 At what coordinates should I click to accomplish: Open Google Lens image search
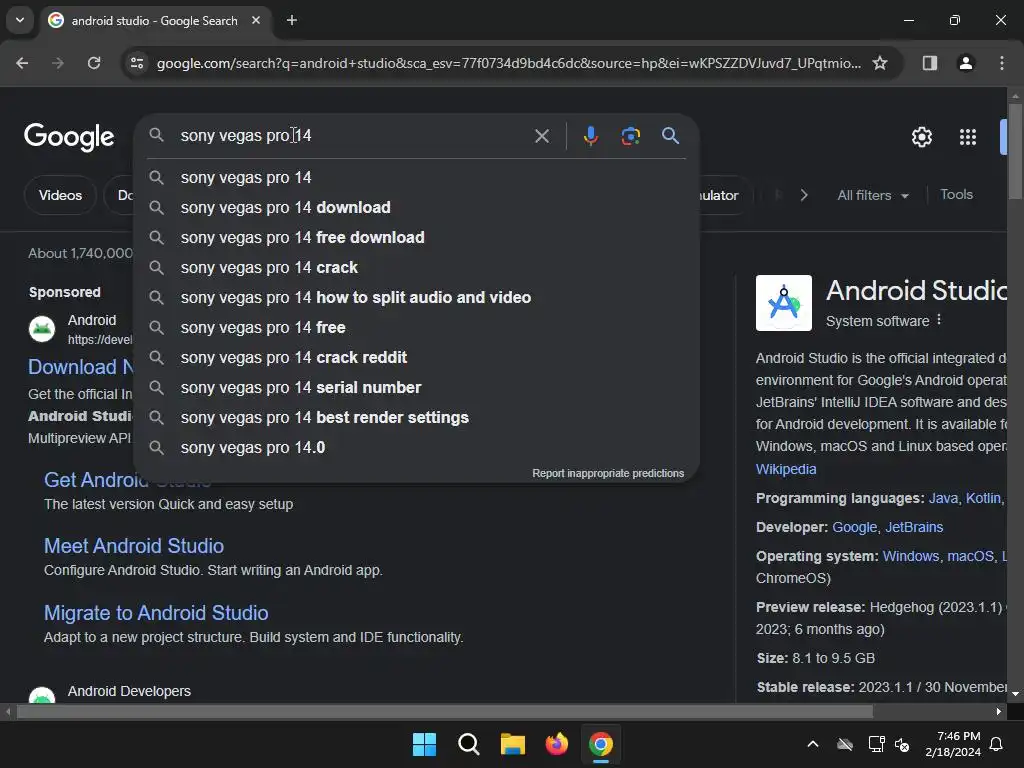630,136
